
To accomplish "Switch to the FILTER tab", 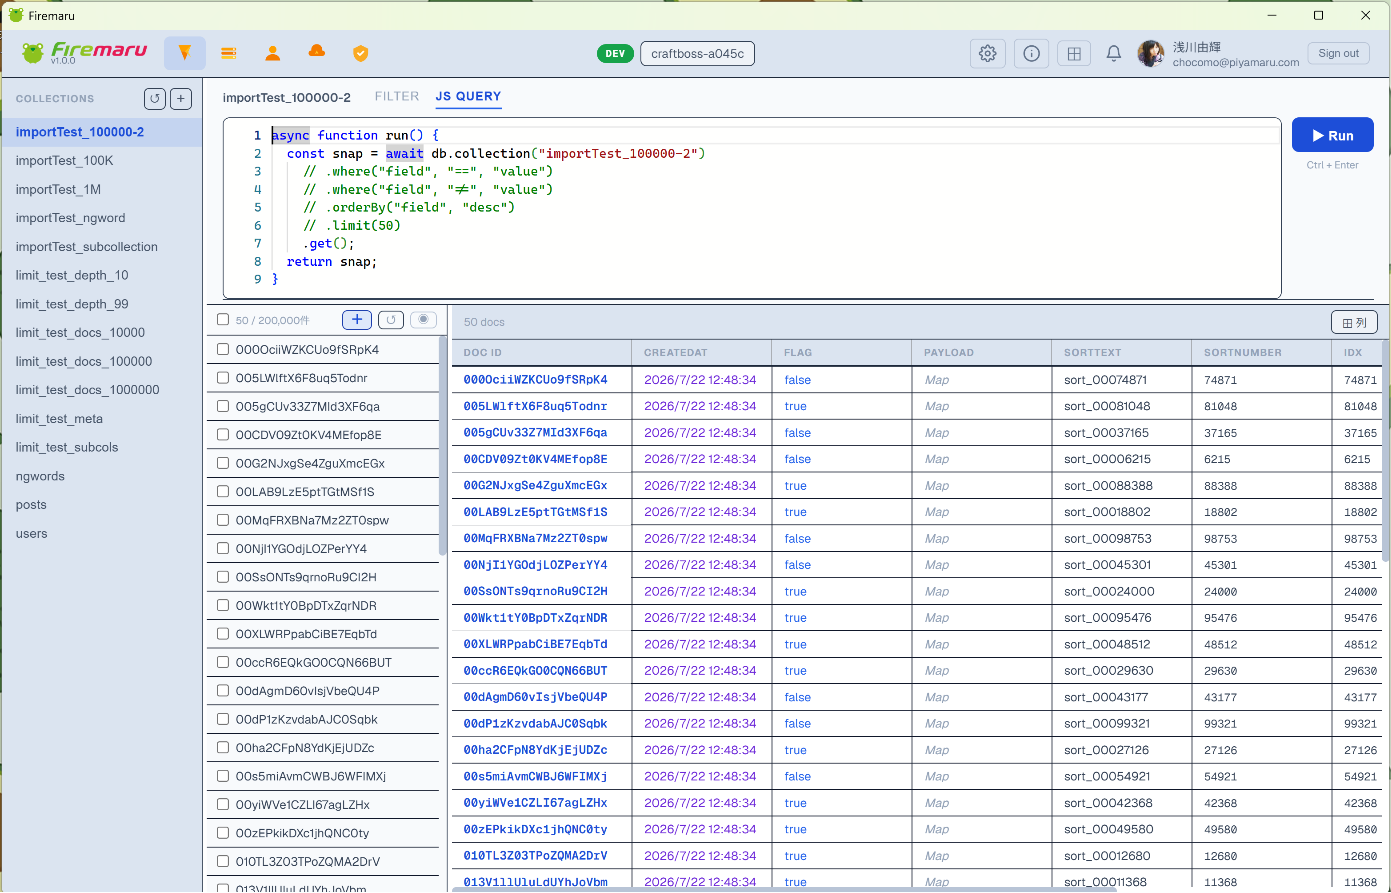I will [397, 97].
